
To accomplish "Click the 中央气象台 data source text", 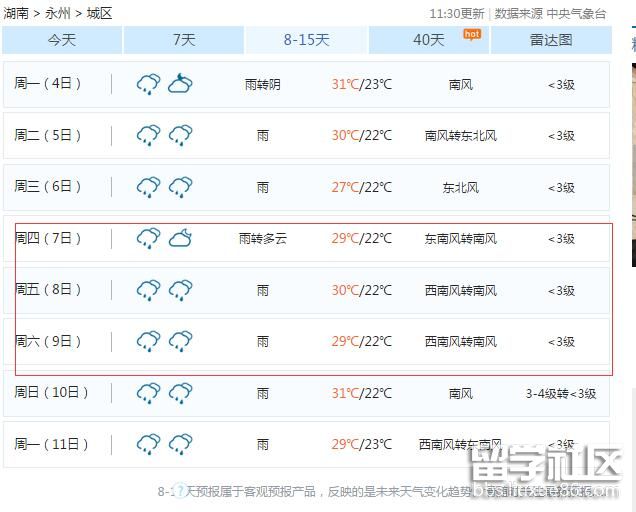I will click(576, 14).
